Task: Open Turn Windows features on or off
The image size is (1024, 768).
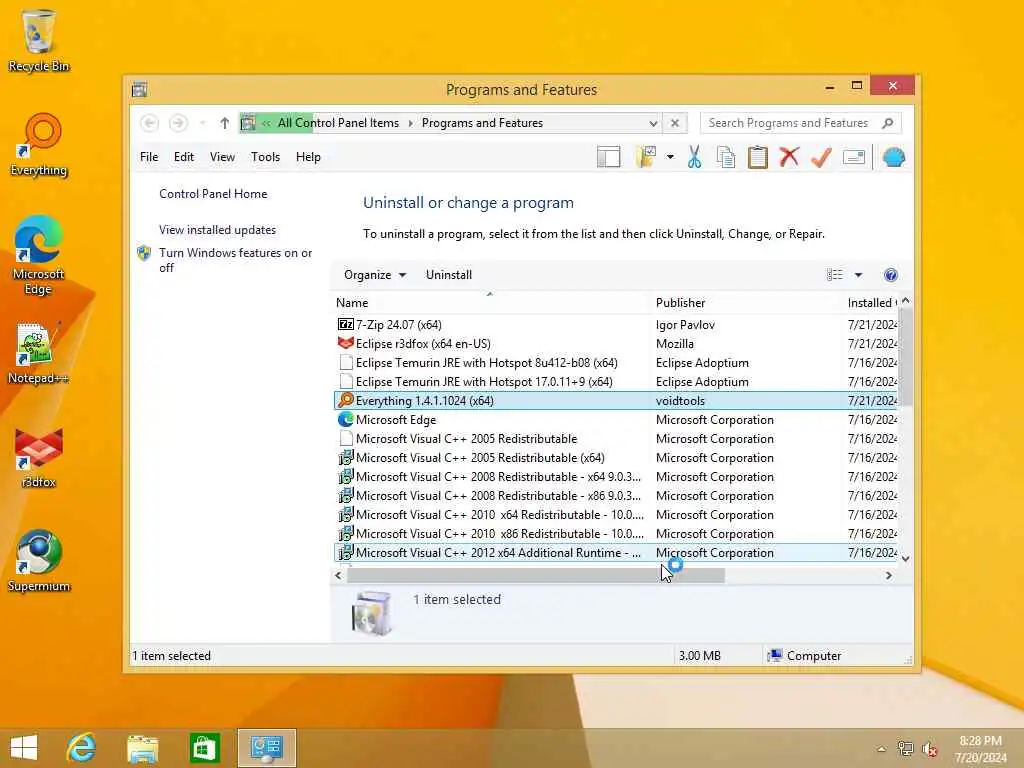Action: coord(235,260)
